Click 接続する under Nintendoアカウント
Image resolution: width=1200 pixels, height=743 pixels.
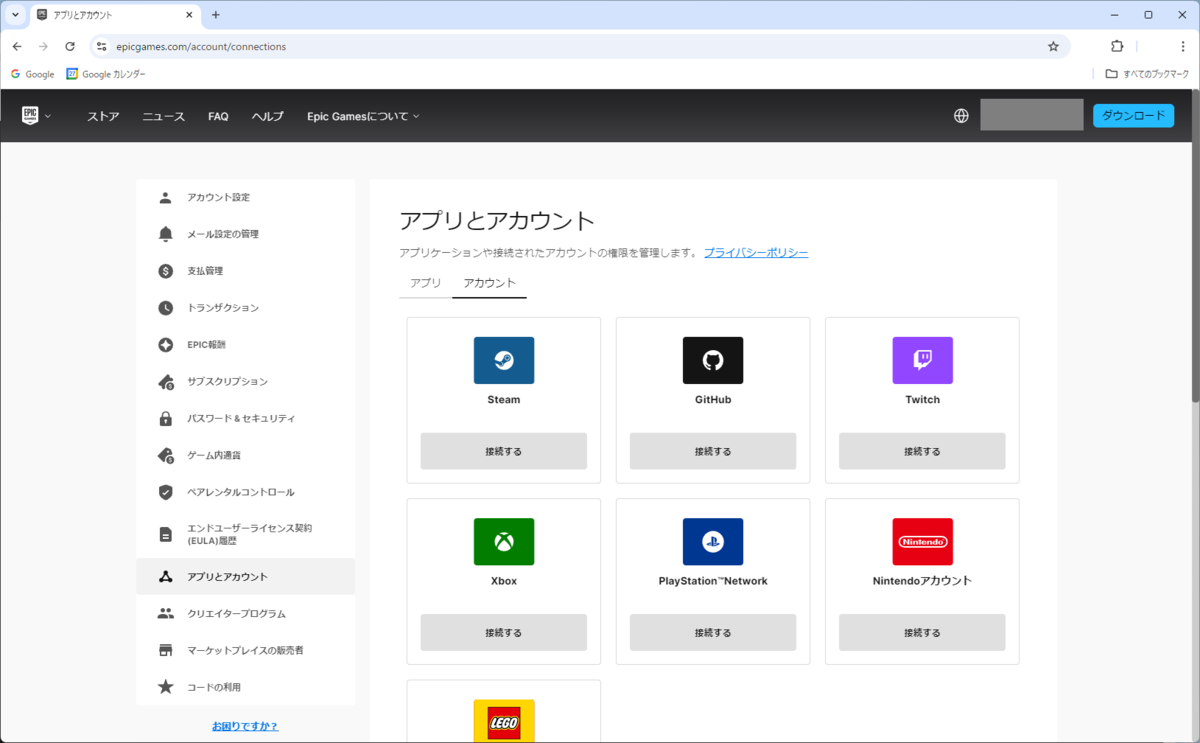coord(922,632)
